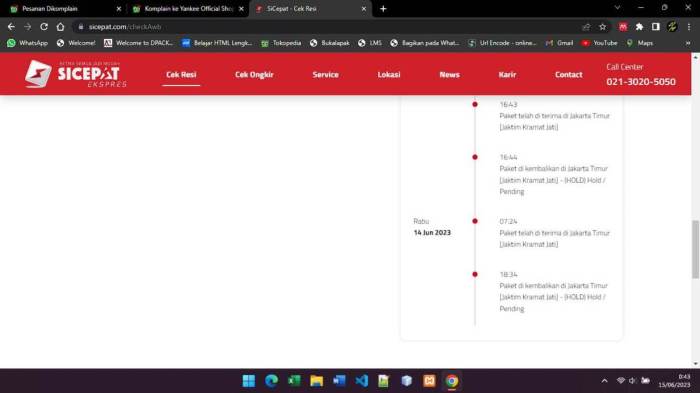Open Excel from the taskbar

(x=294, y=381)
